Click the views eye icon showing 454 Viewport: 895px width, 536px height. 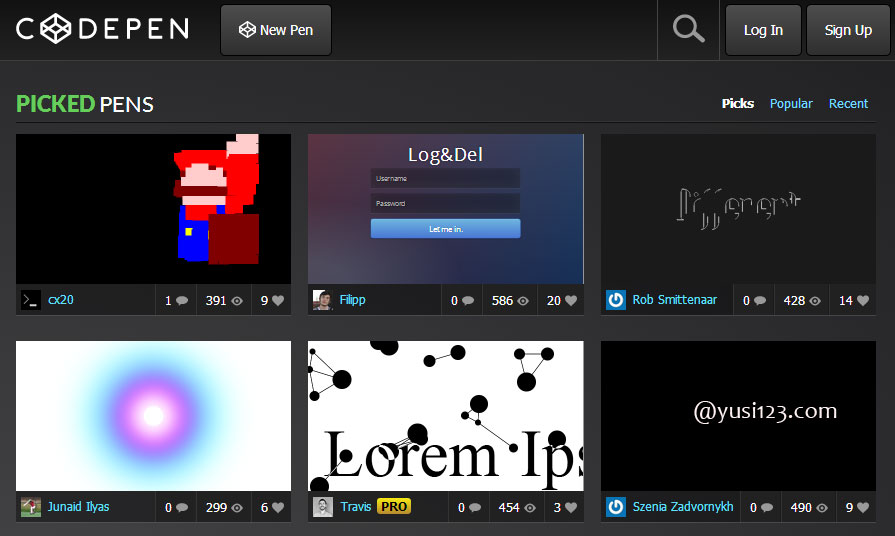pos(530,508)
